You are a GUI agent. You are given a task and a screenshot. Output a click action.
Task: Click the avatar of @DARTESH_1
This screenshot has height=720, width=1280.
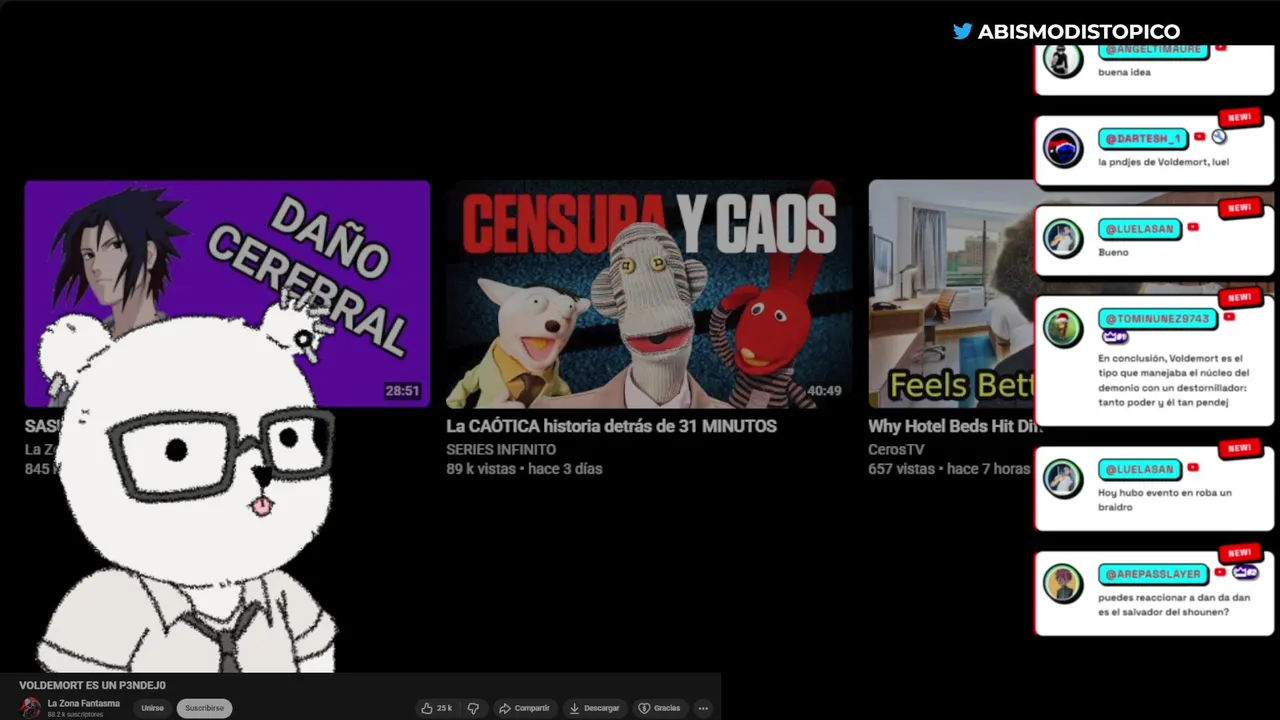1063,148
